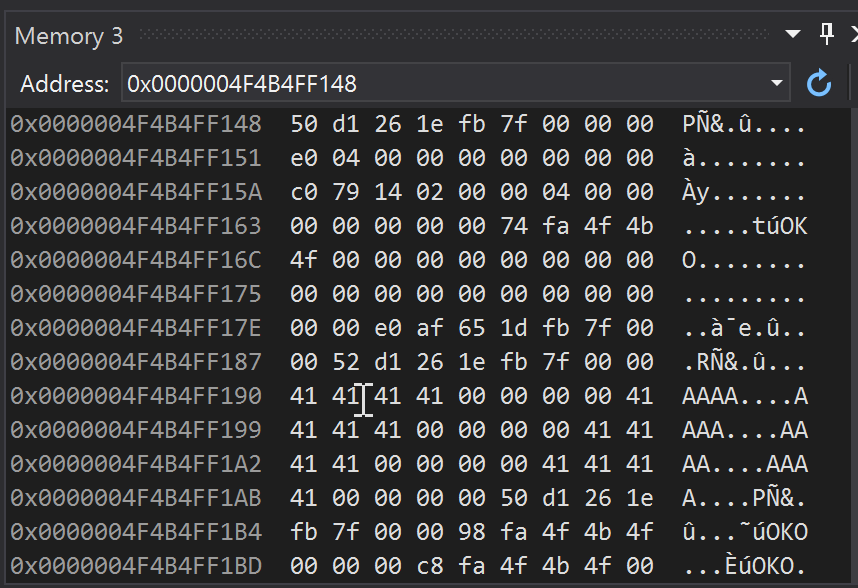
Task: Expand the Address combo box dropdown
Action: click(x=777, y=84)
